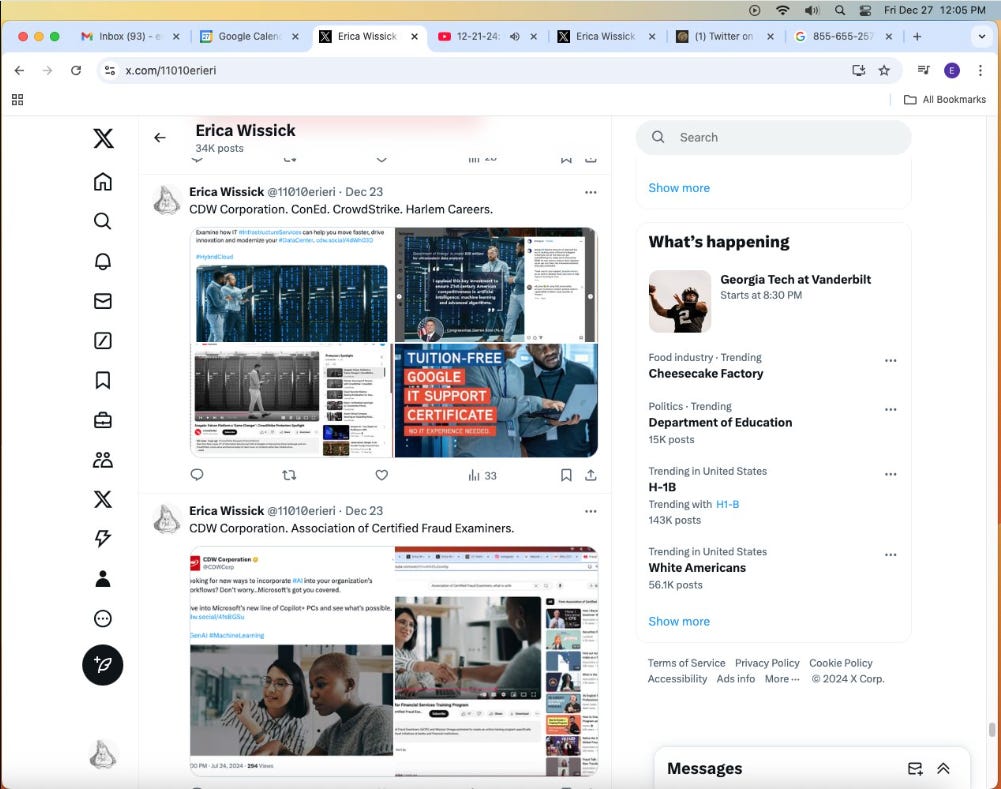
Task: Open Premium X icon in sidebar
Action: [103, 499]
